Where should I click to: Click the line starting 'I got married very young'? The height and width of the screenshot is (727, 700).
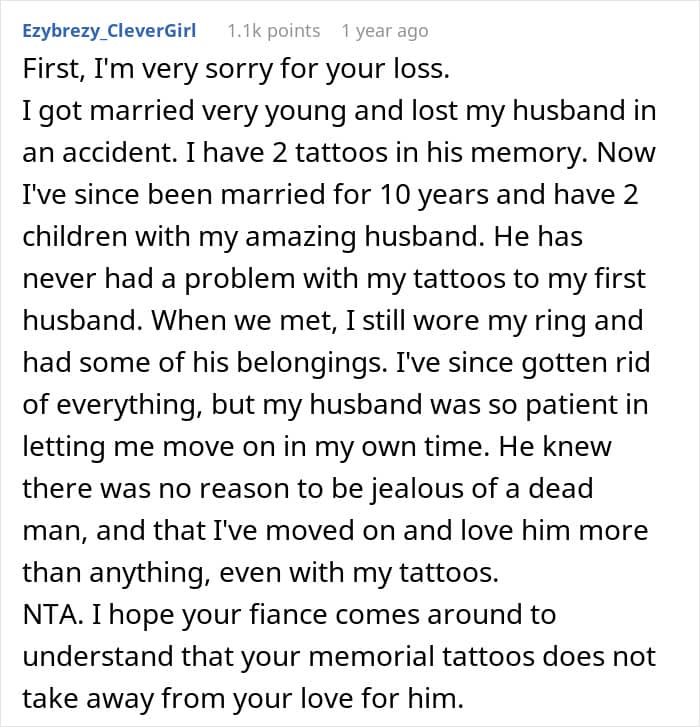[x=339, y=112]
